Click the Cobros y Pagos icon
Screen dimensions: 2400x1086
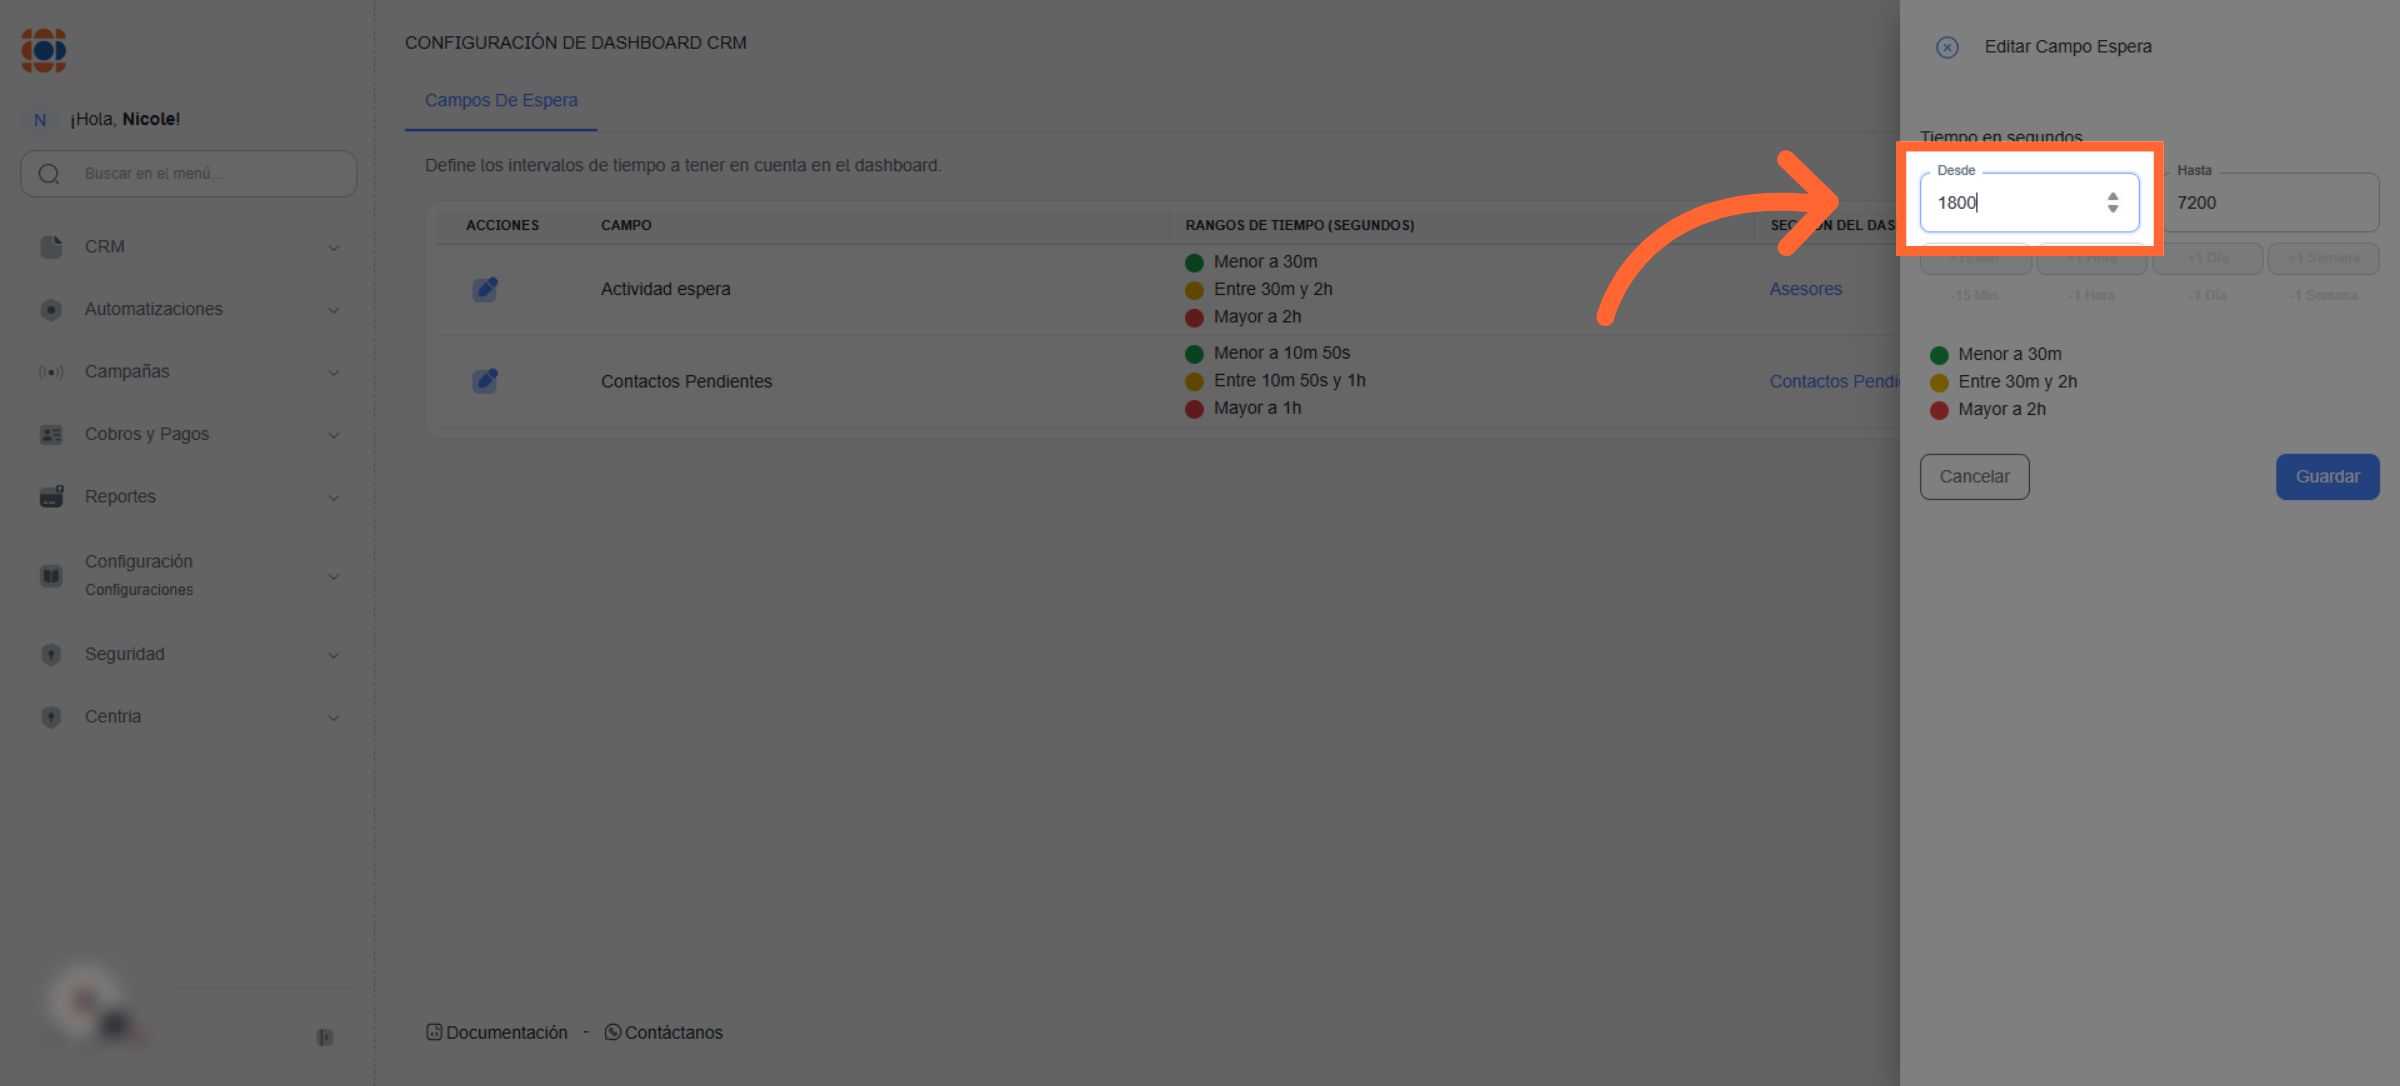click(51, 435)
